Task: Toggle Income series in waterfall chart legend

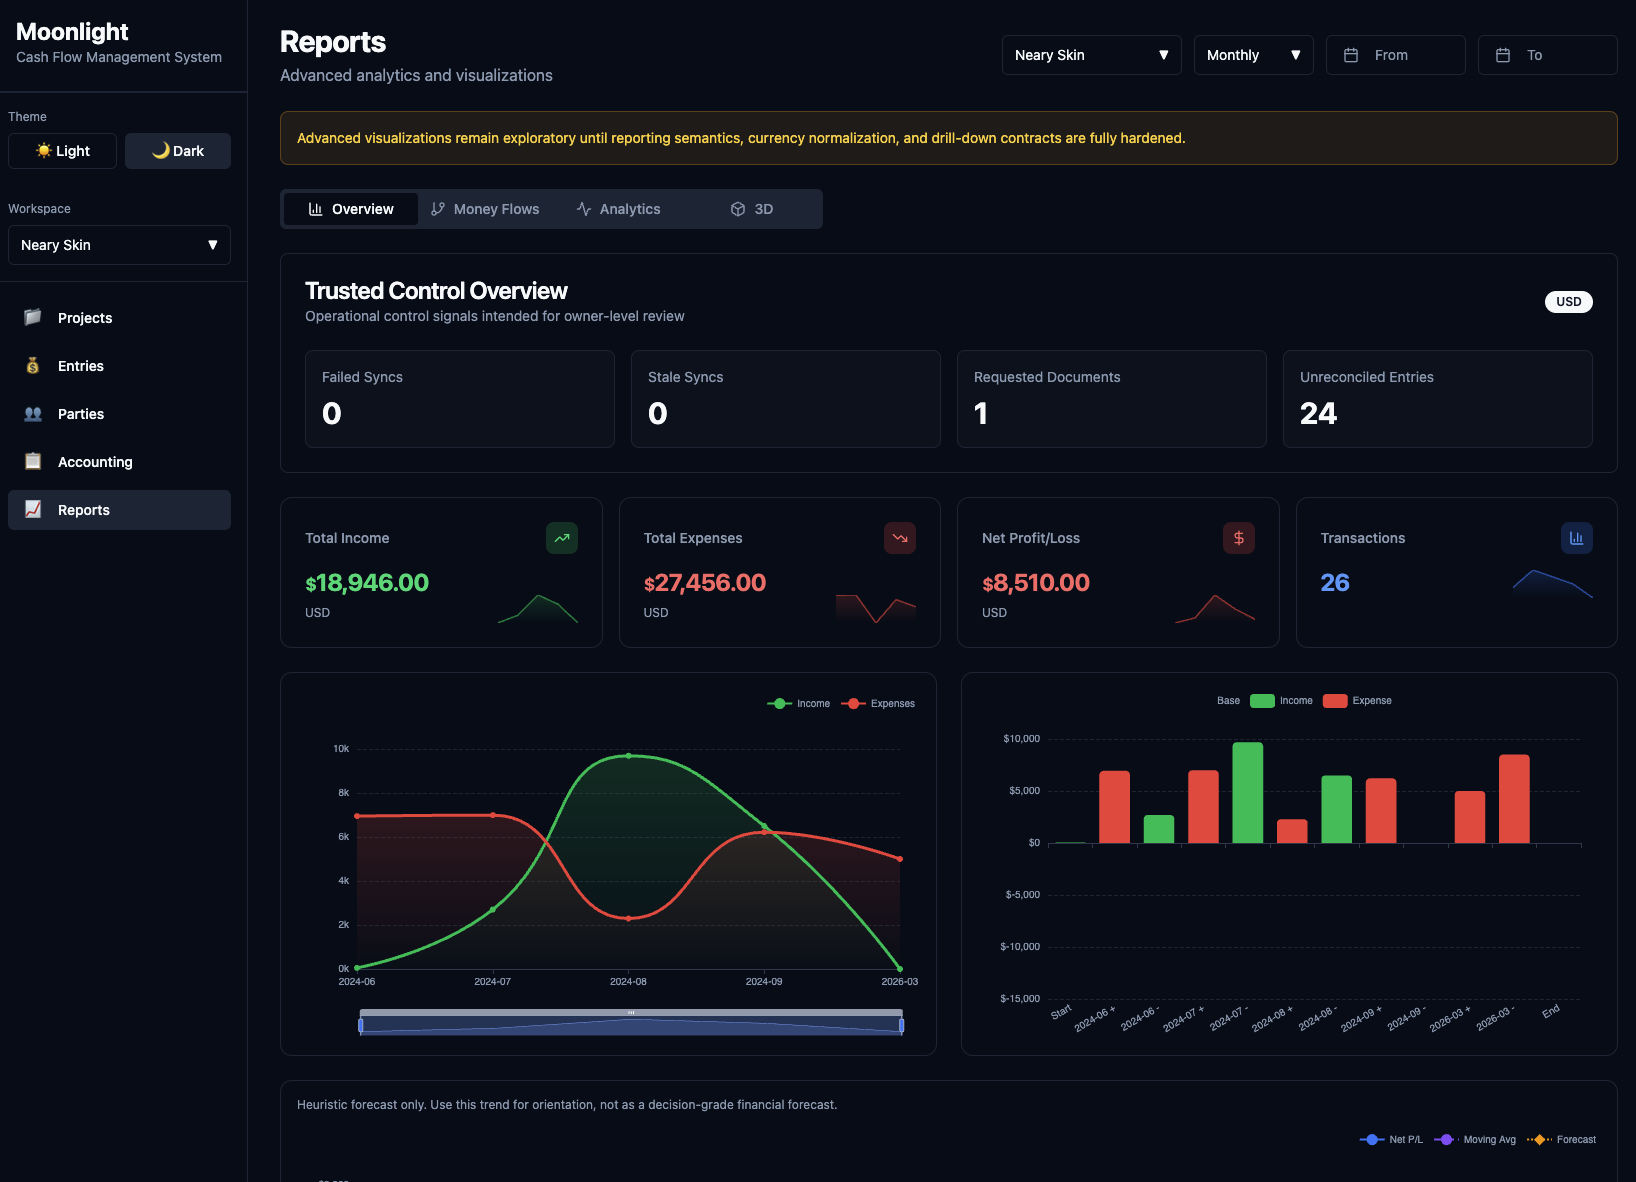Action: tap(1282, 701)
